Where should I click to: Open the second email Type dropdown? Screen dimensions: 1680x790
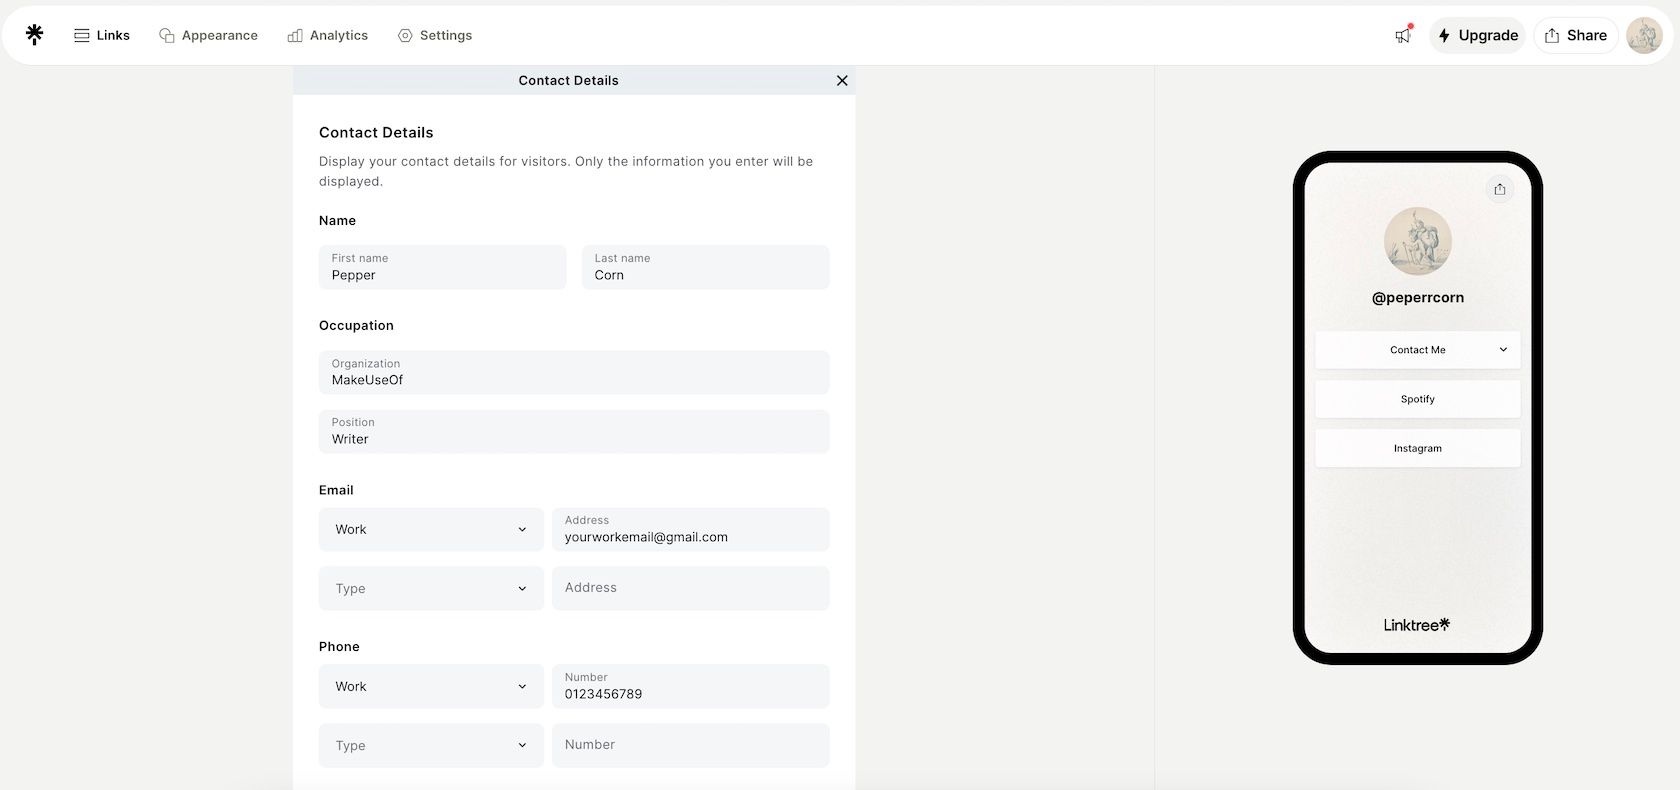431,588
